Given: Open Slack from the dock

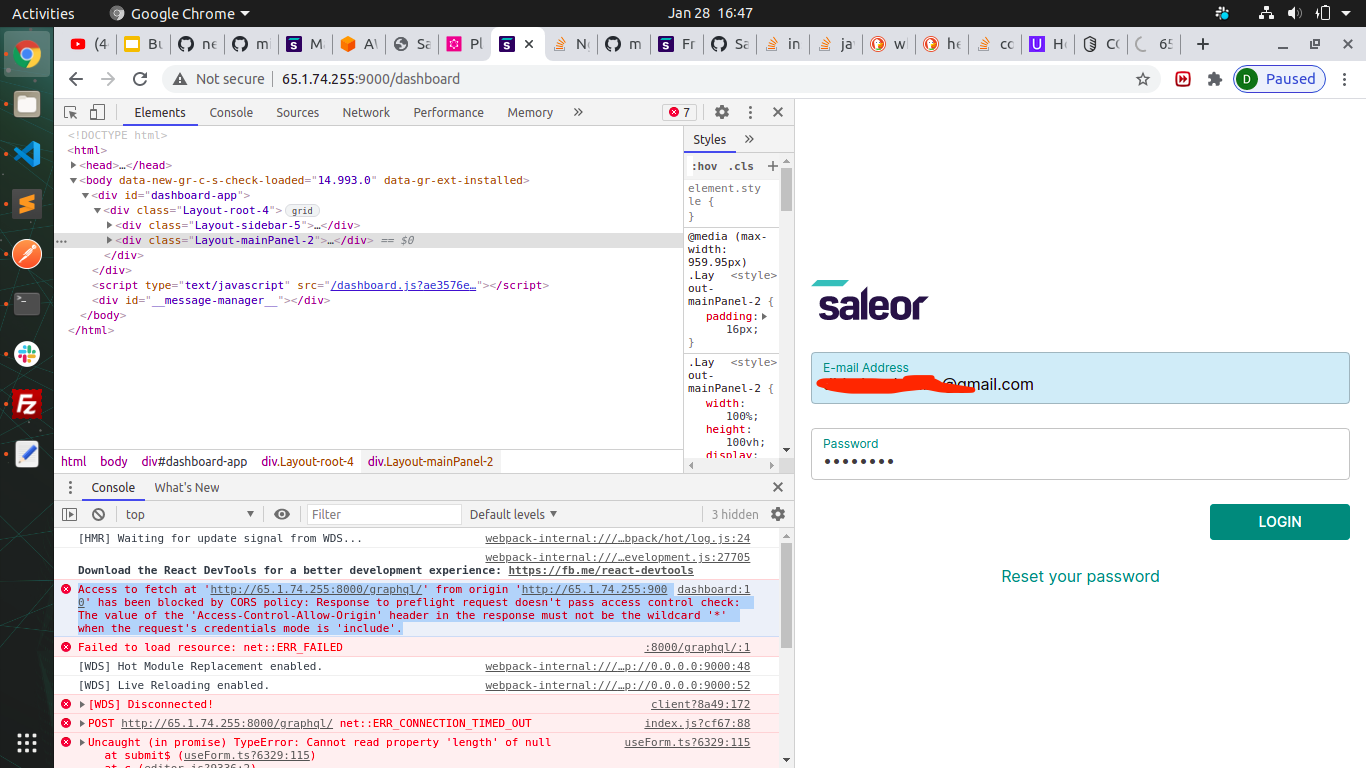Looking at the screenshot, I should click(x=27, y=354).
